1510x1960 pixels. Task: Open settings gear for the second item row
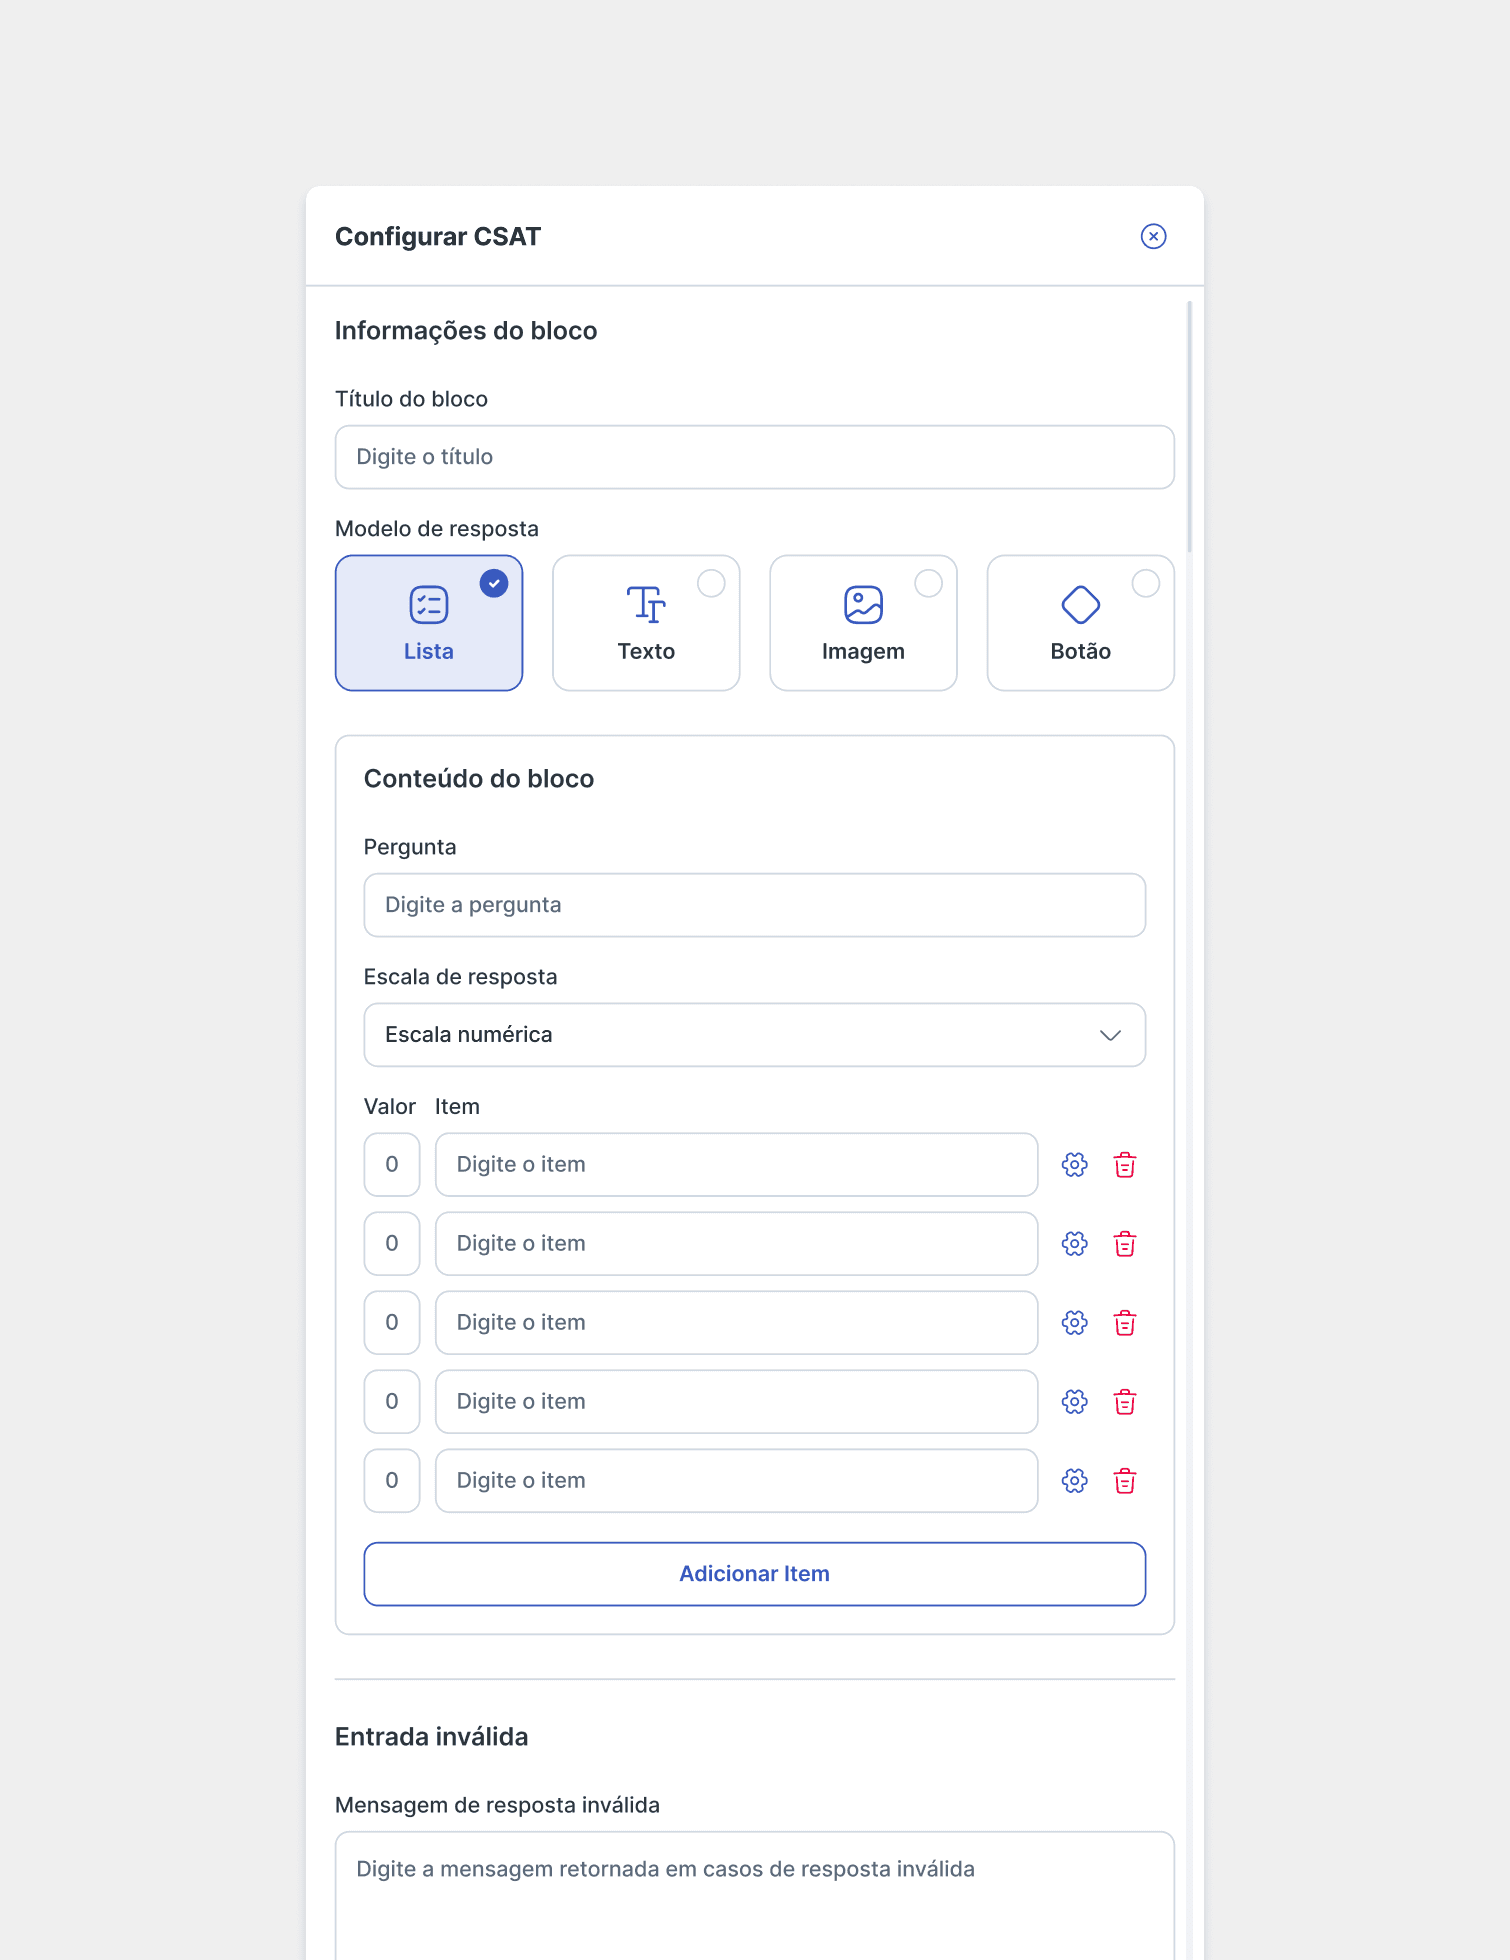pyautogui.click(x=1074, y=1244)
